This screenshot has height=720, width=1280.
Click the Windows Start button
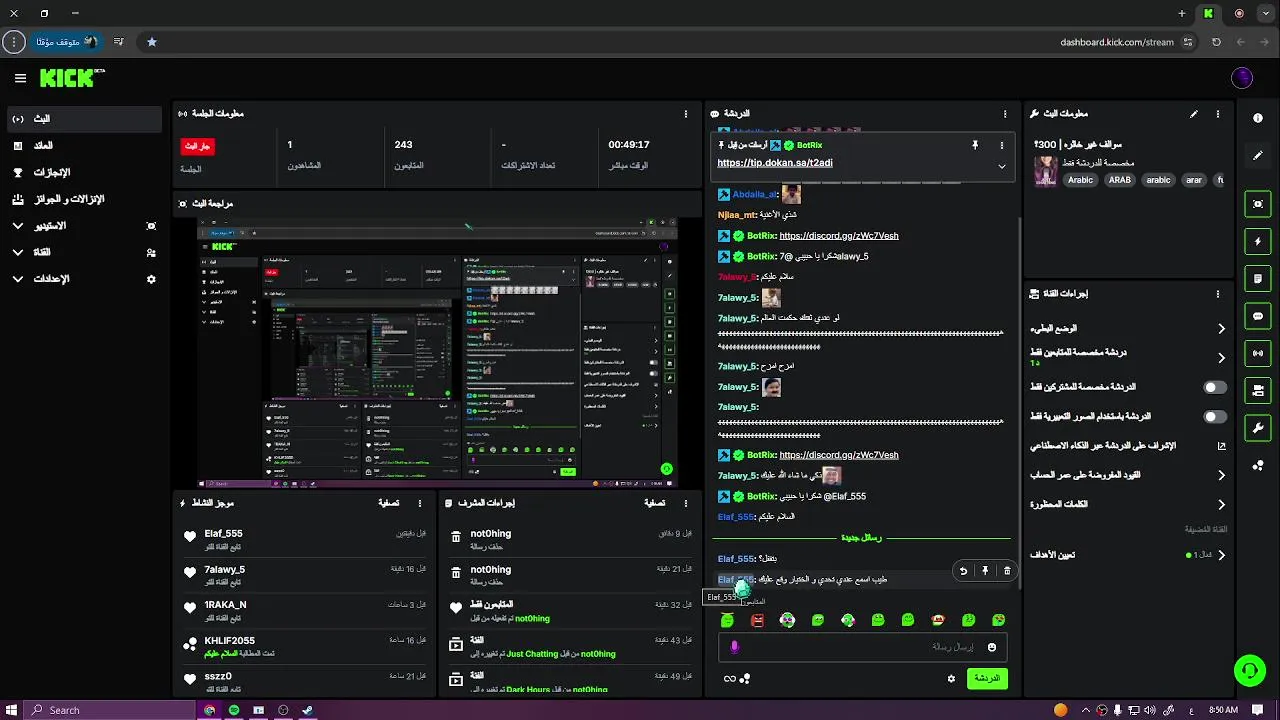pyautogui.click(x=12, y=710)
